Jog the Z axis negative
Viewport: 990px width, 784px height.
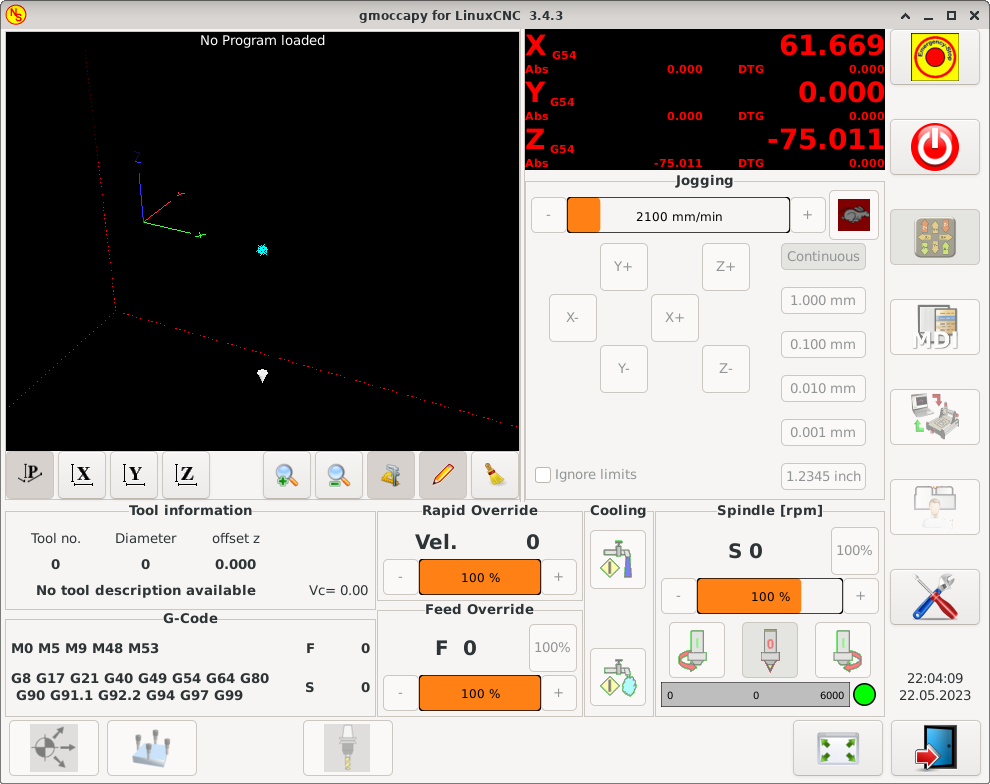pyautogui.click(x=725, y=368)
